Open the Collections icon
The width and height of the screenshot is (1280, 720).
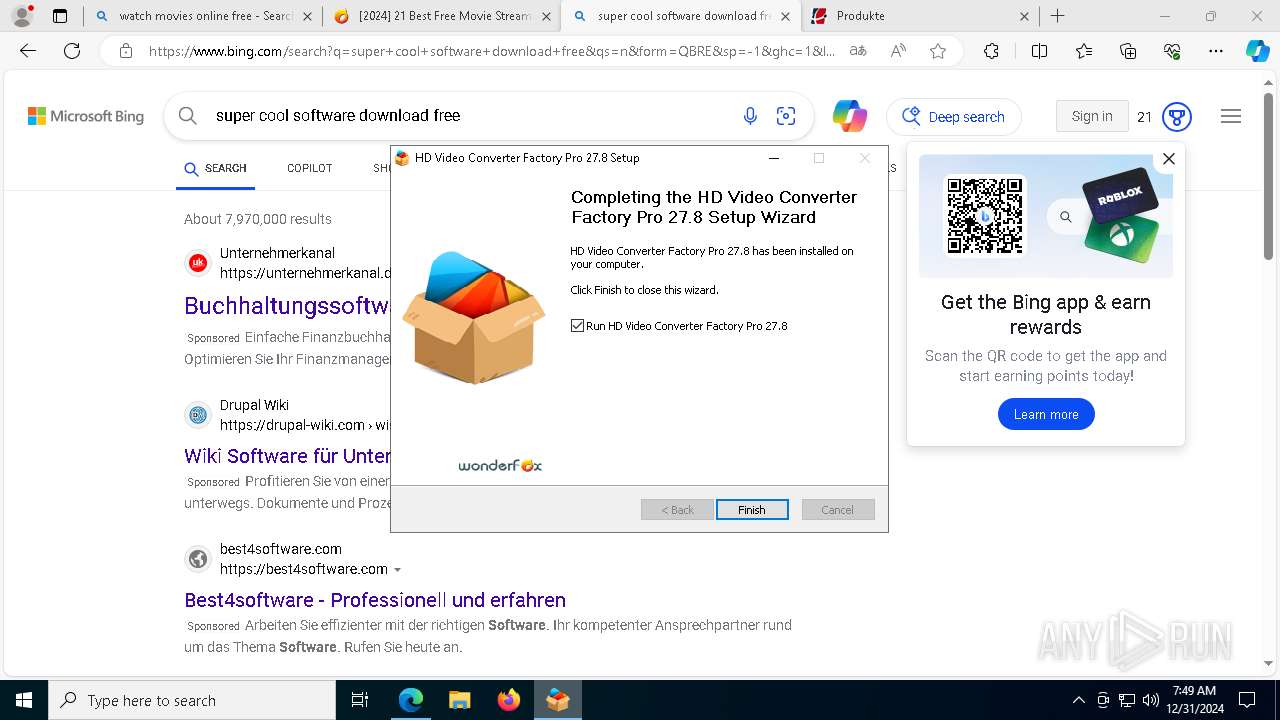(x=1128, y=51)
